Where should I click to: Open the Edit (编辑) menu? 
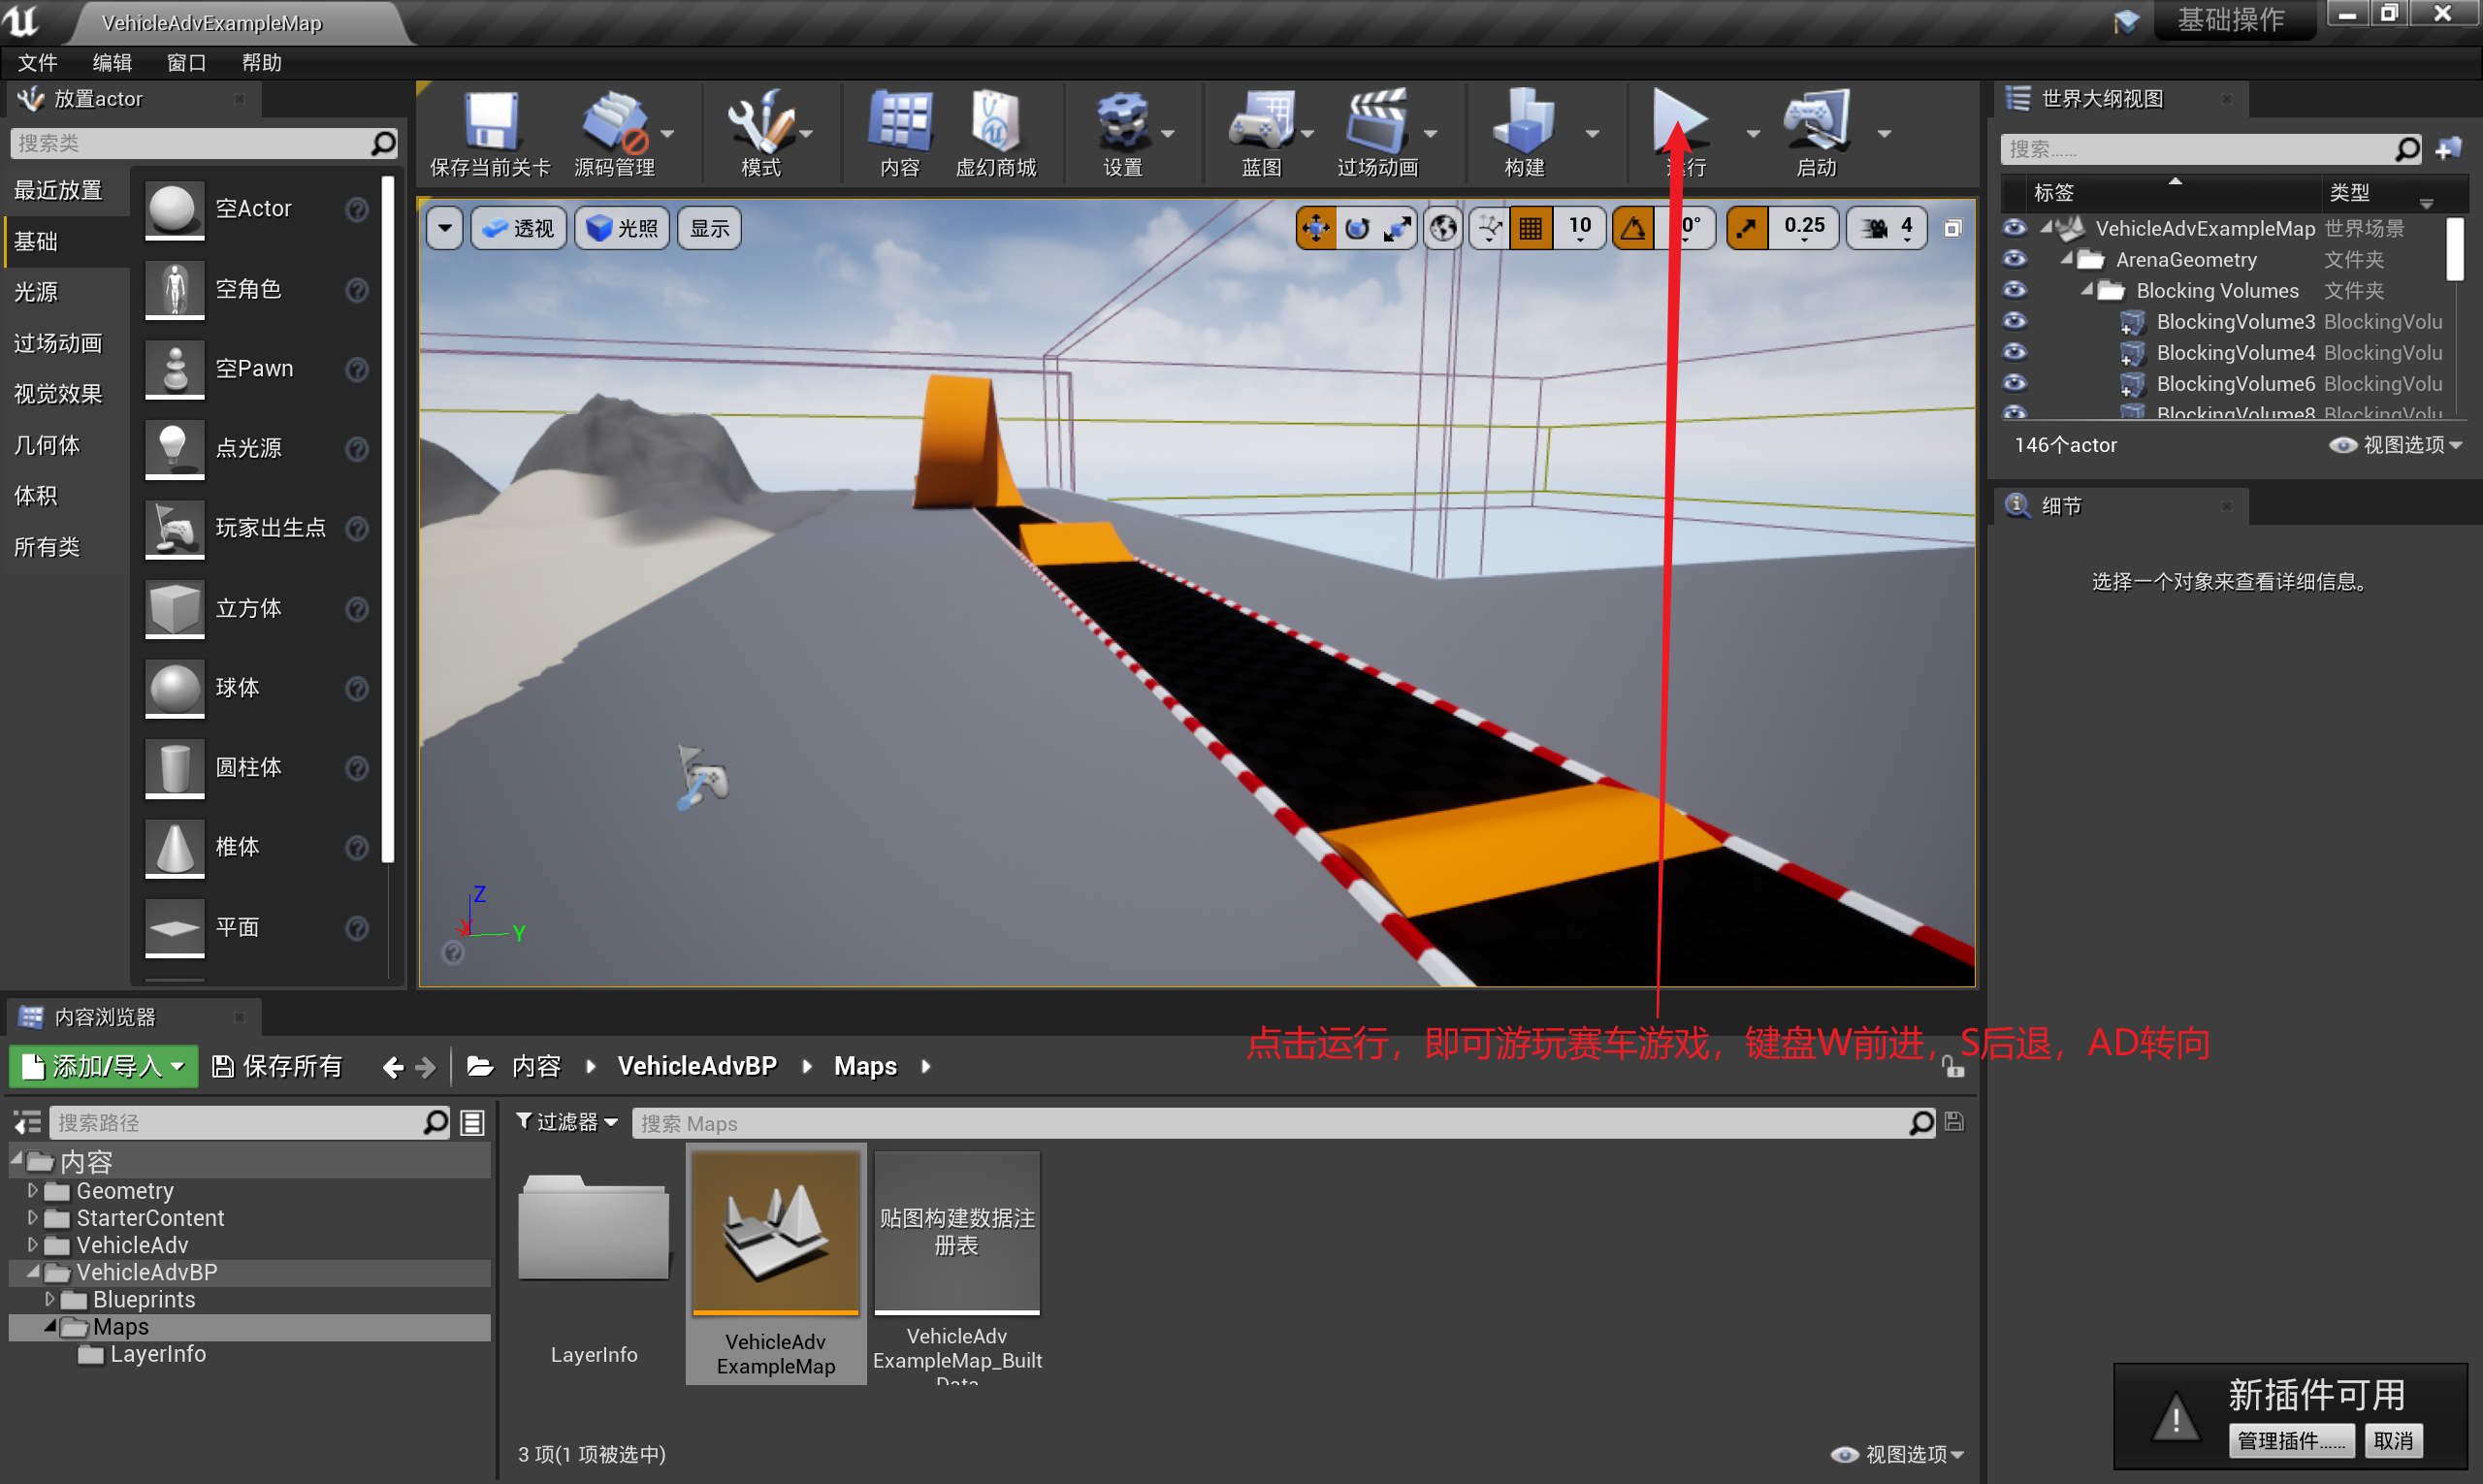click(x=112, y=62)
